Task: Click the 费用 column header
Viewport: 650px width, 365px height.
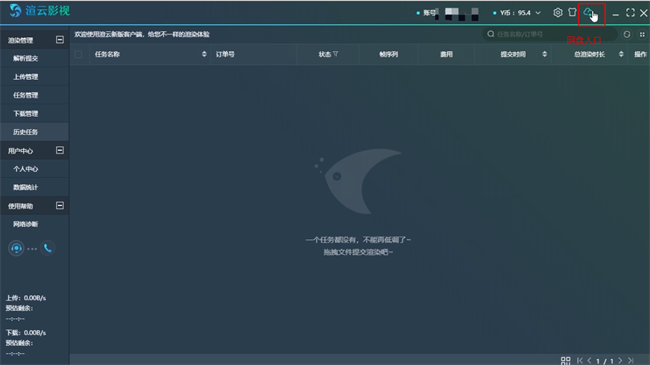Action: coord(446,54)
